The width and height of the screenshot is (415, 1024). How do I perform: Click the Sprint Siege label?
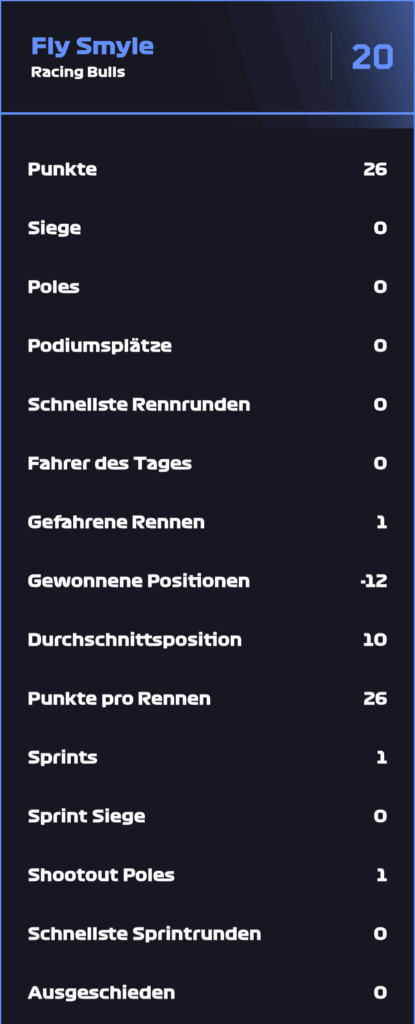coord(86,816)
